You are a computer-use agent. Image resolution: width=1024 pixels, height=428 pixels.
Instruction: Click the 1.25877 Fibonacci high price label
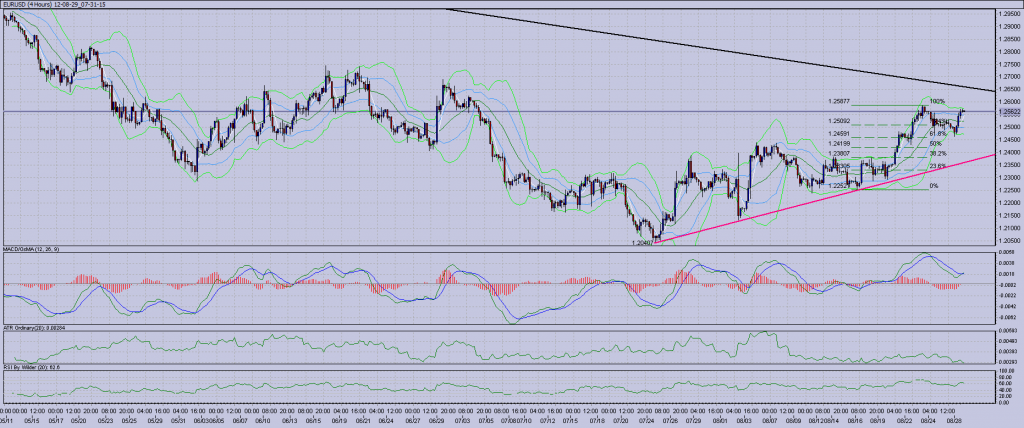pyautogui.click(x=841, y=101)
